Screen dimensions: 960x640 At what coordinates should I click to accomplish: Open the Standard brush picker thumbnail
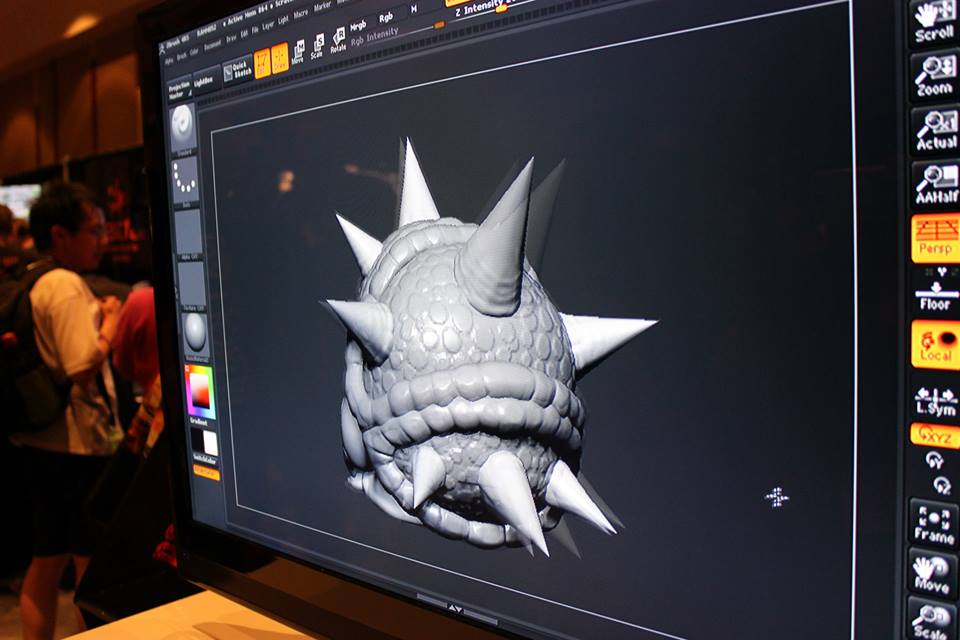(x=182, y=129)
